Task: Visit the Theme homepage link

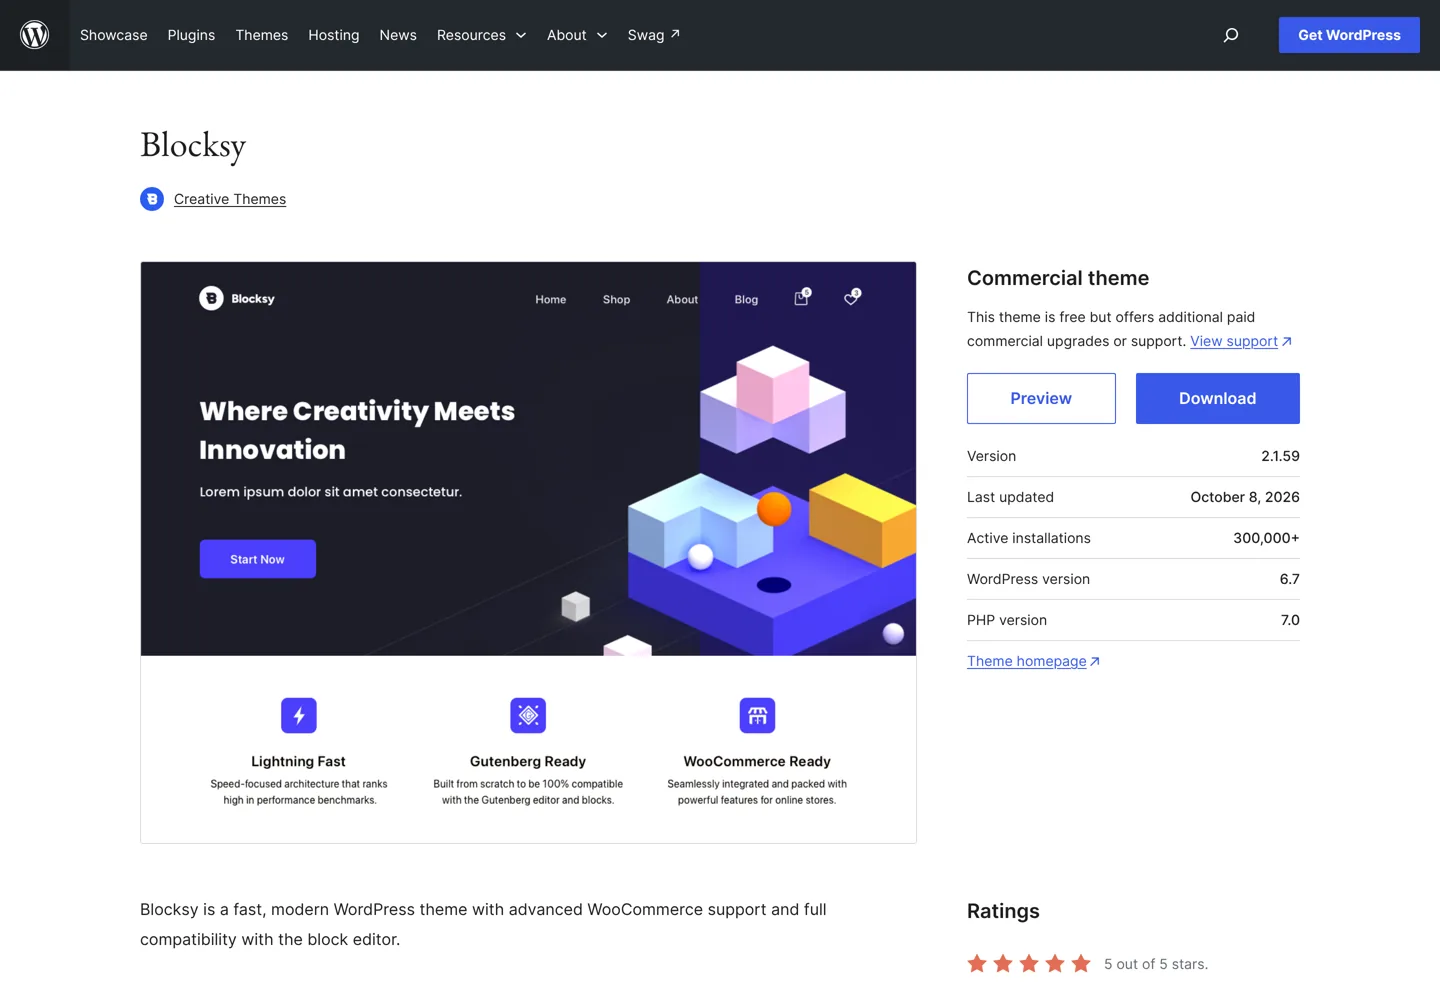Action: pos(1033,661)
